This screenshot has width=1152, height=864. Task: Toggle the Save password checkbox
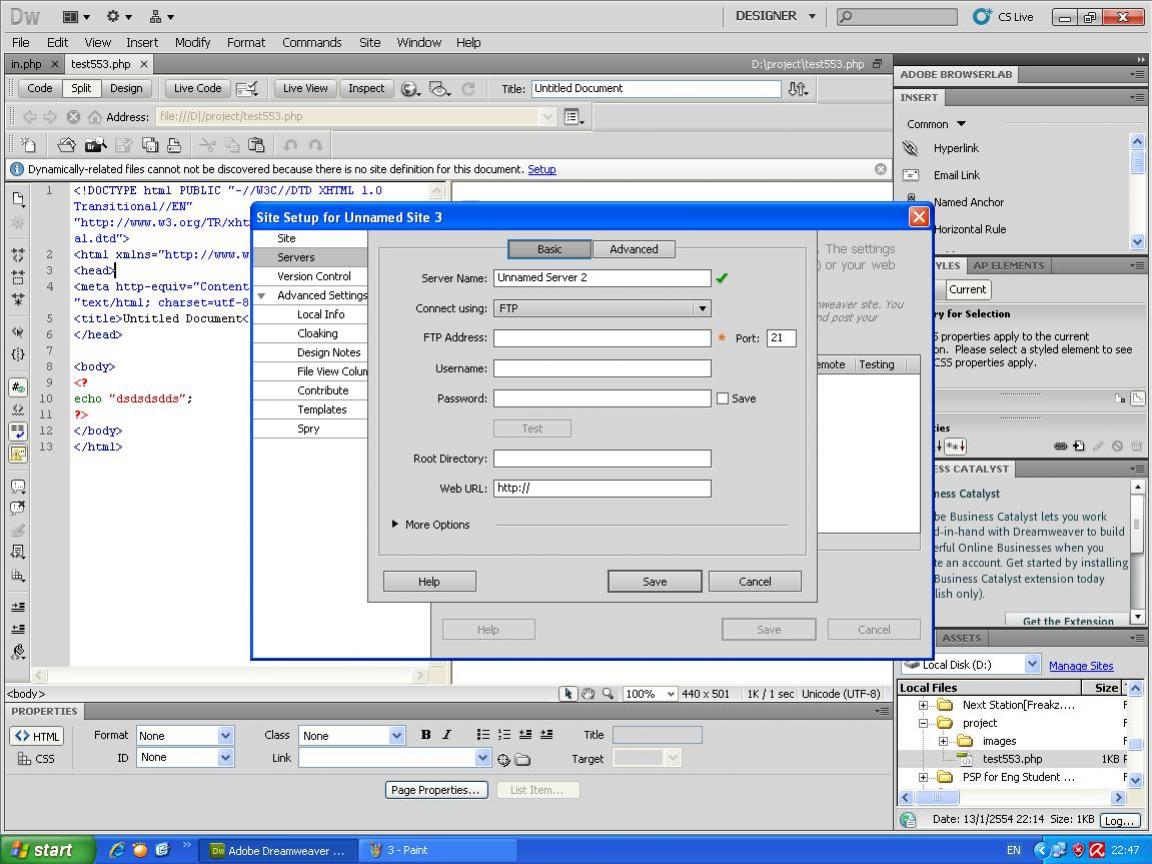coord(723,398)
